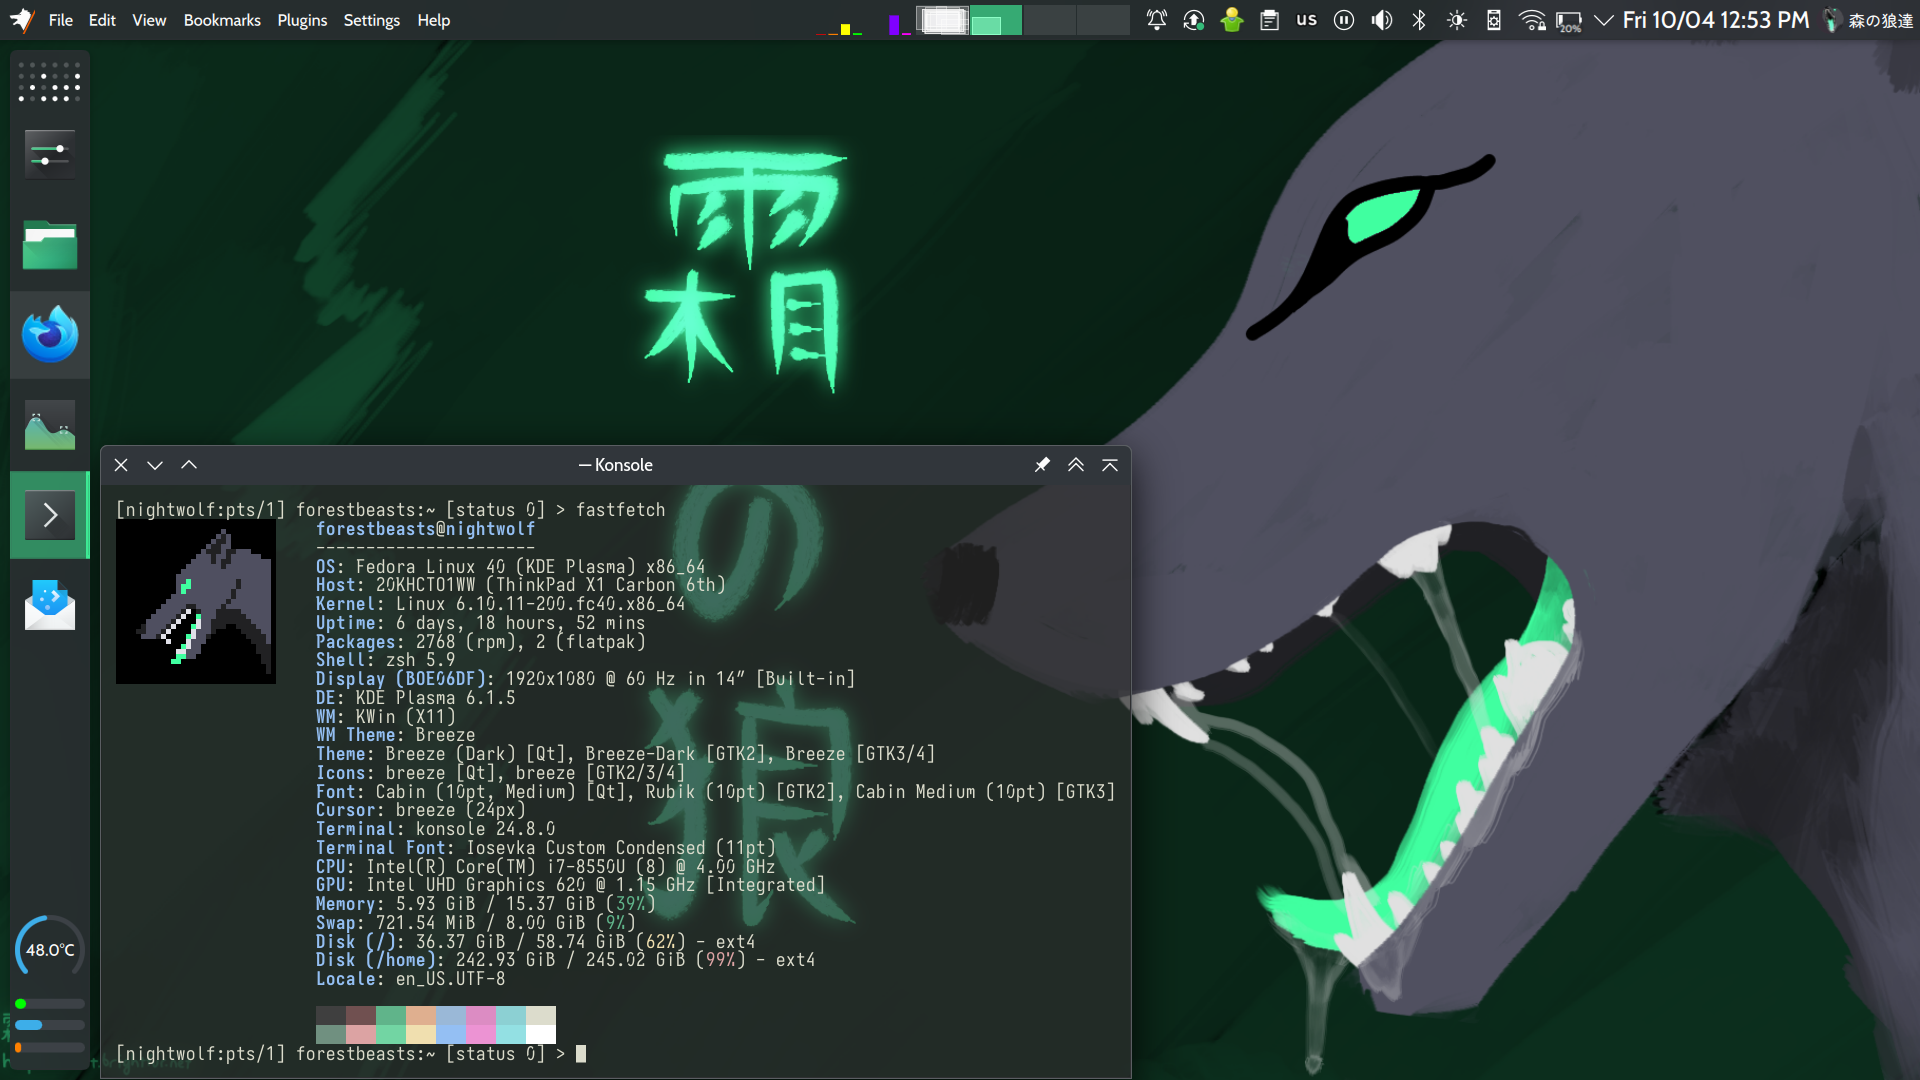Click the user avatar next to 森の狼達
1920x1080 pixels.
1832,20
